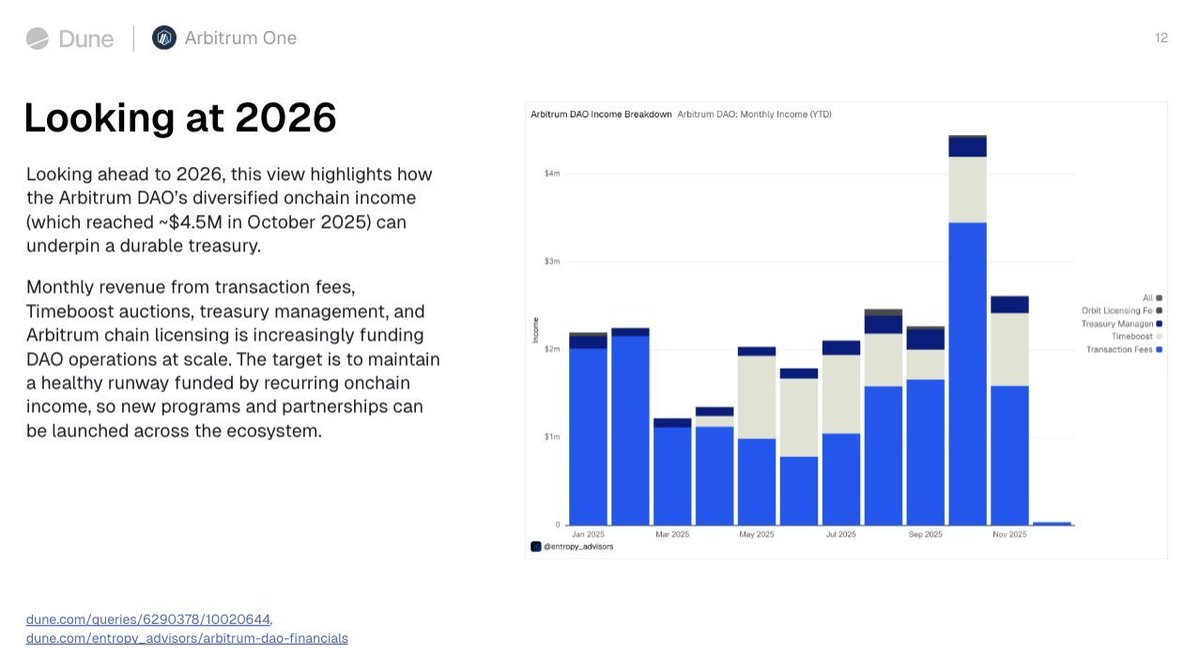Open the dune.com/entropy_advisors/arbitrum-dao-financials link
This screenshot has width=1200, height=670.
coord(187,638)
